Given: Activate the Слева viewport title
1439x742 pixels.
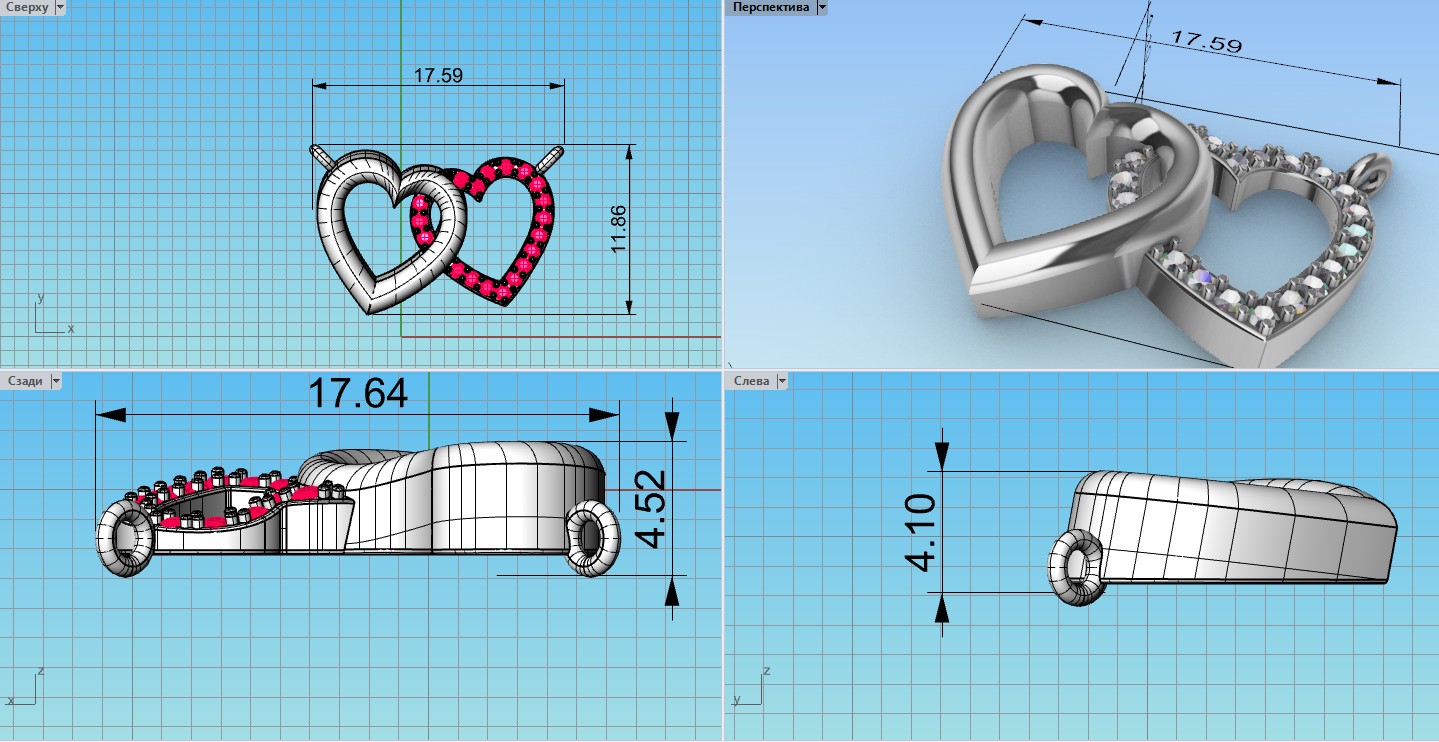Looking at the screenshot, I should (752, 381).
